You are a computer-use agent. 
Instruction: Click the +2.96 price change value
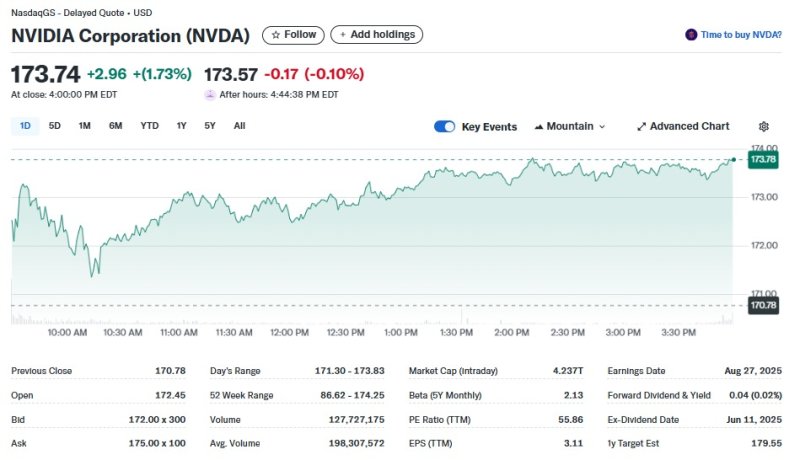tap(107, 74)
